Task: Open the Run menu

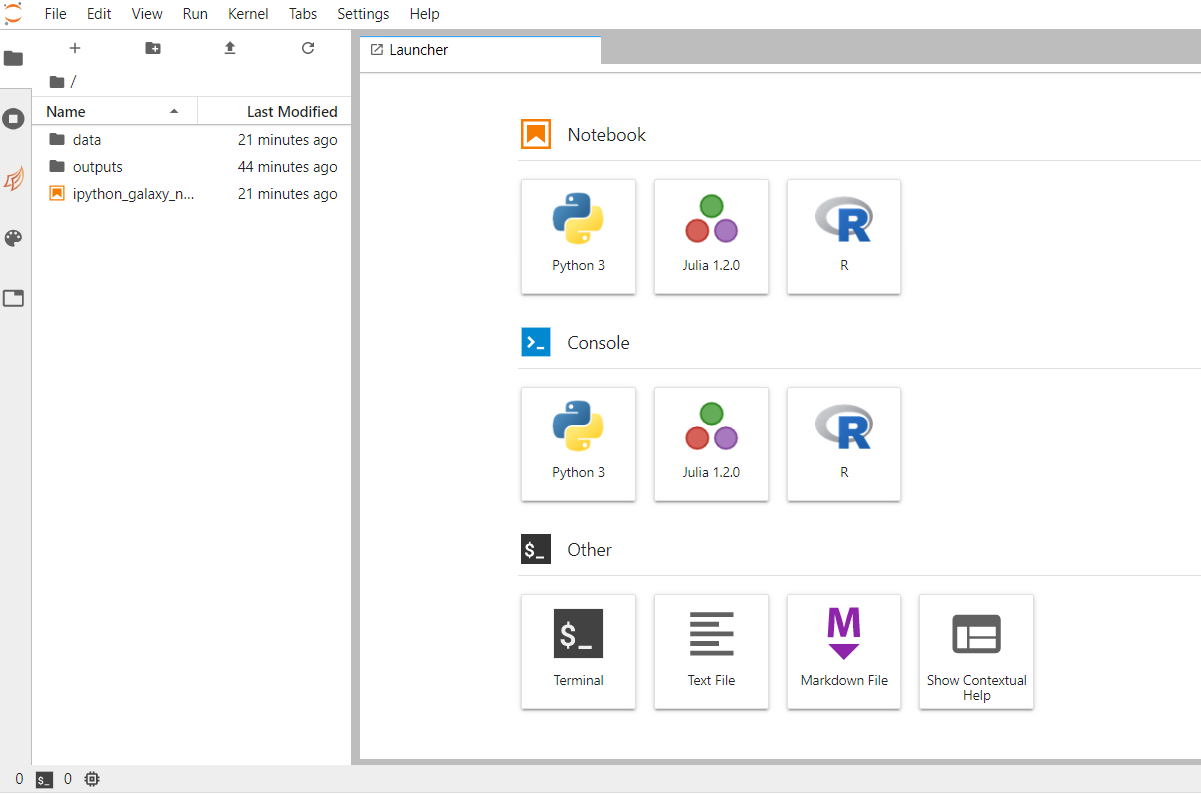Action: (x=195, y=14)
